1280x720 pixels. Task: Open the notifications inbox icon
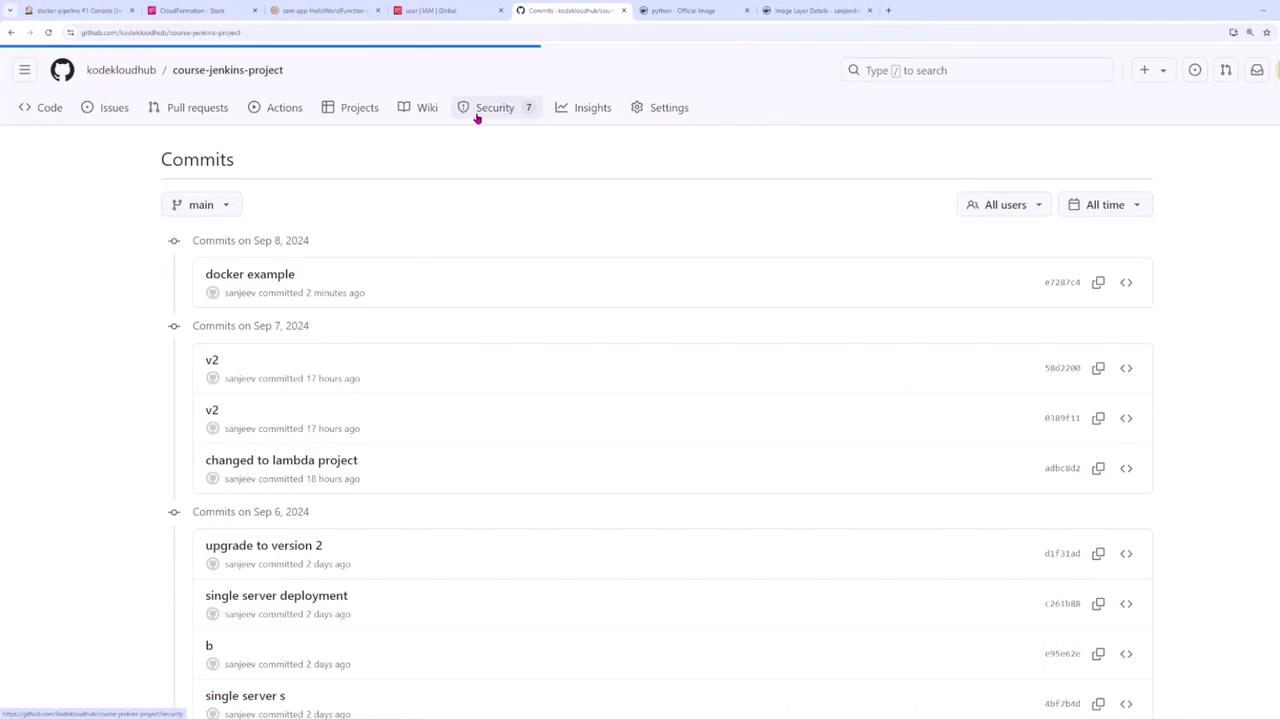pyautogui.click(x=1257, y=70)
